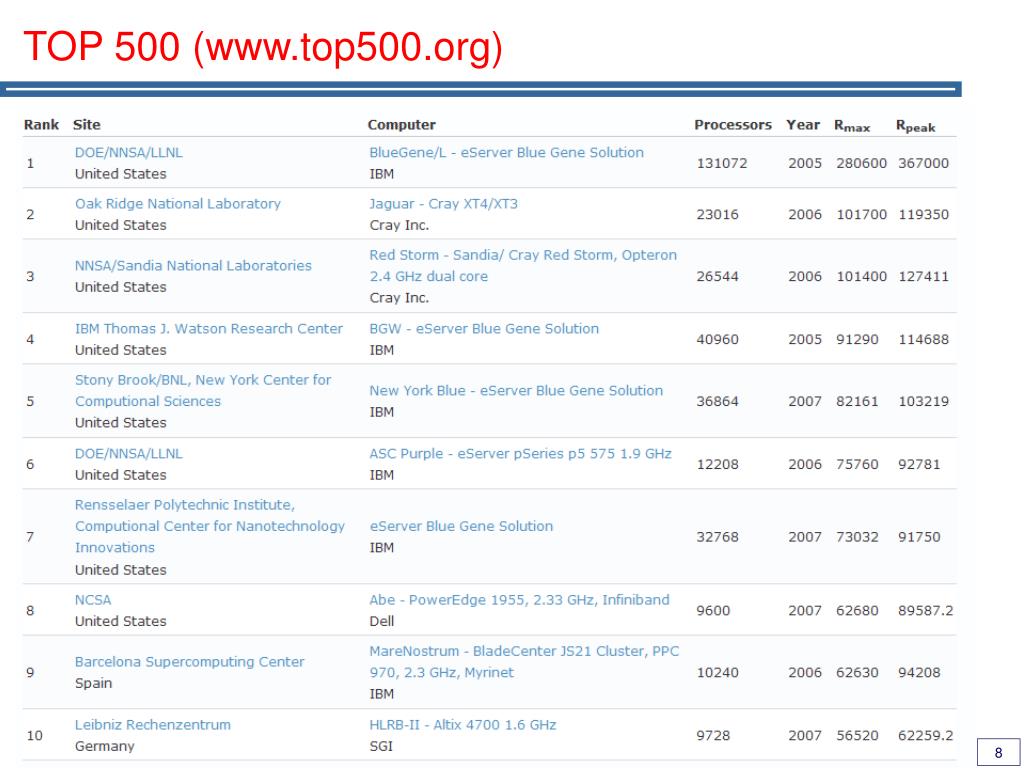Select Rmax value 75760
The image size is (1024, 768).
857,464
